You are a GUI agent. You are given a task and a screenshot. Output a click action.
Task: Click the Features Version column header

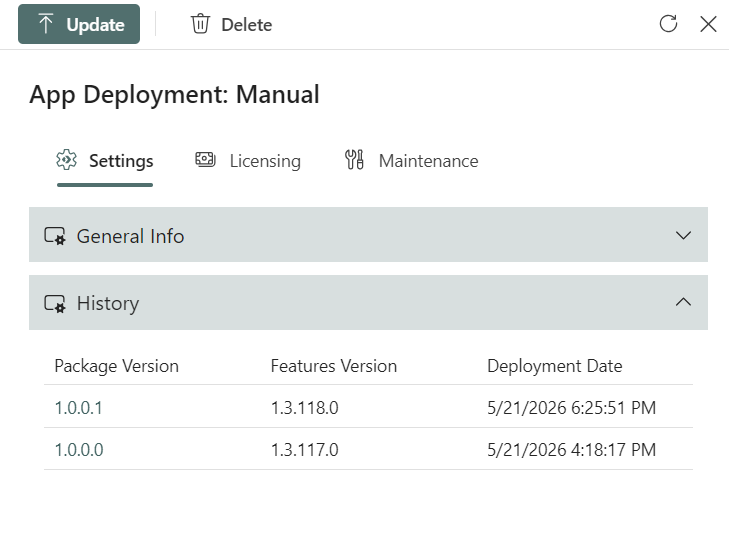pos(334,366)
